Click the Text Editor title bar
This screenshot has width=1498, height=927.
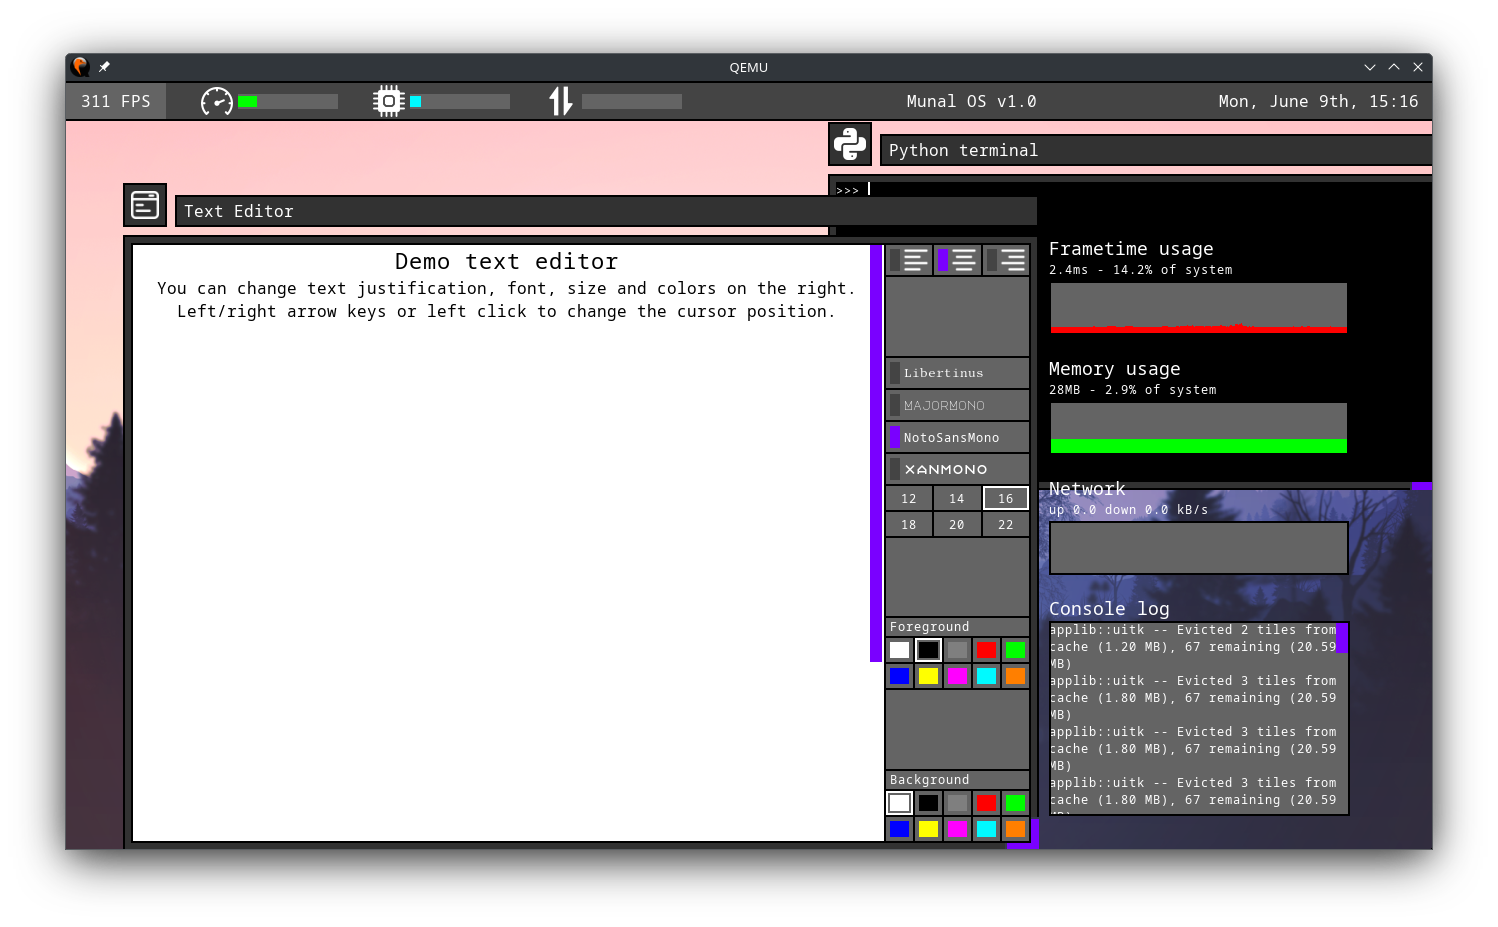606,211
